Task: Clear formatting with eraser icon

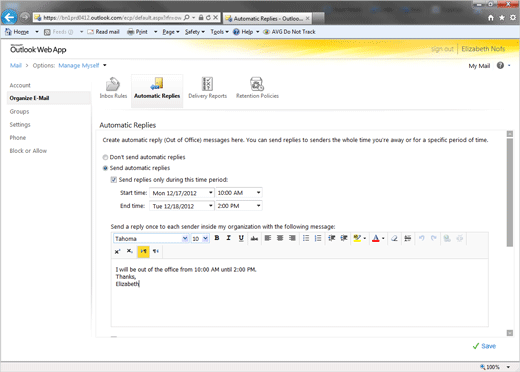Action: point(394,238)
